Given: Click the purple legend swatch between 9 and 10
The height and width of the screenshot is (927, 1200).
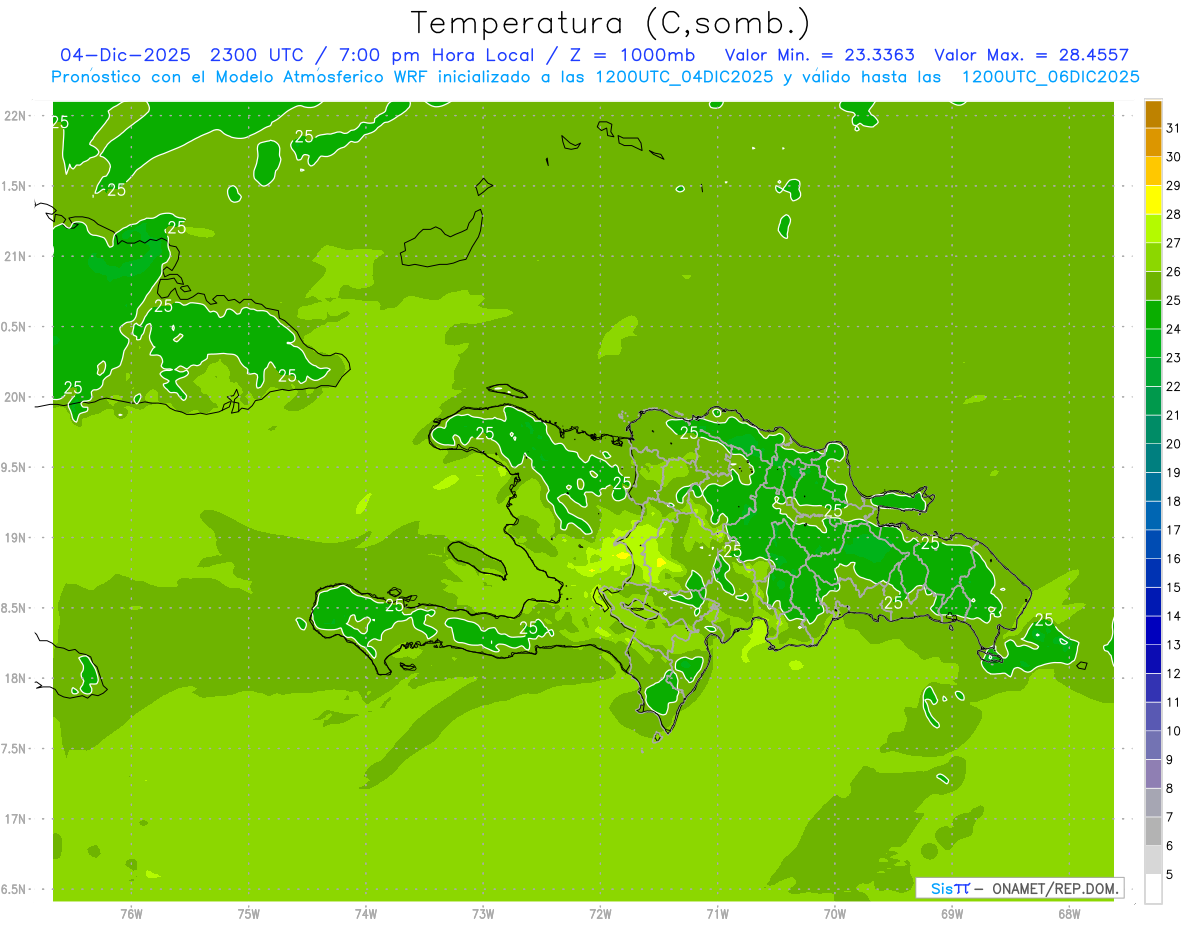Looking at the screenshot, I should click(1153, 746).
